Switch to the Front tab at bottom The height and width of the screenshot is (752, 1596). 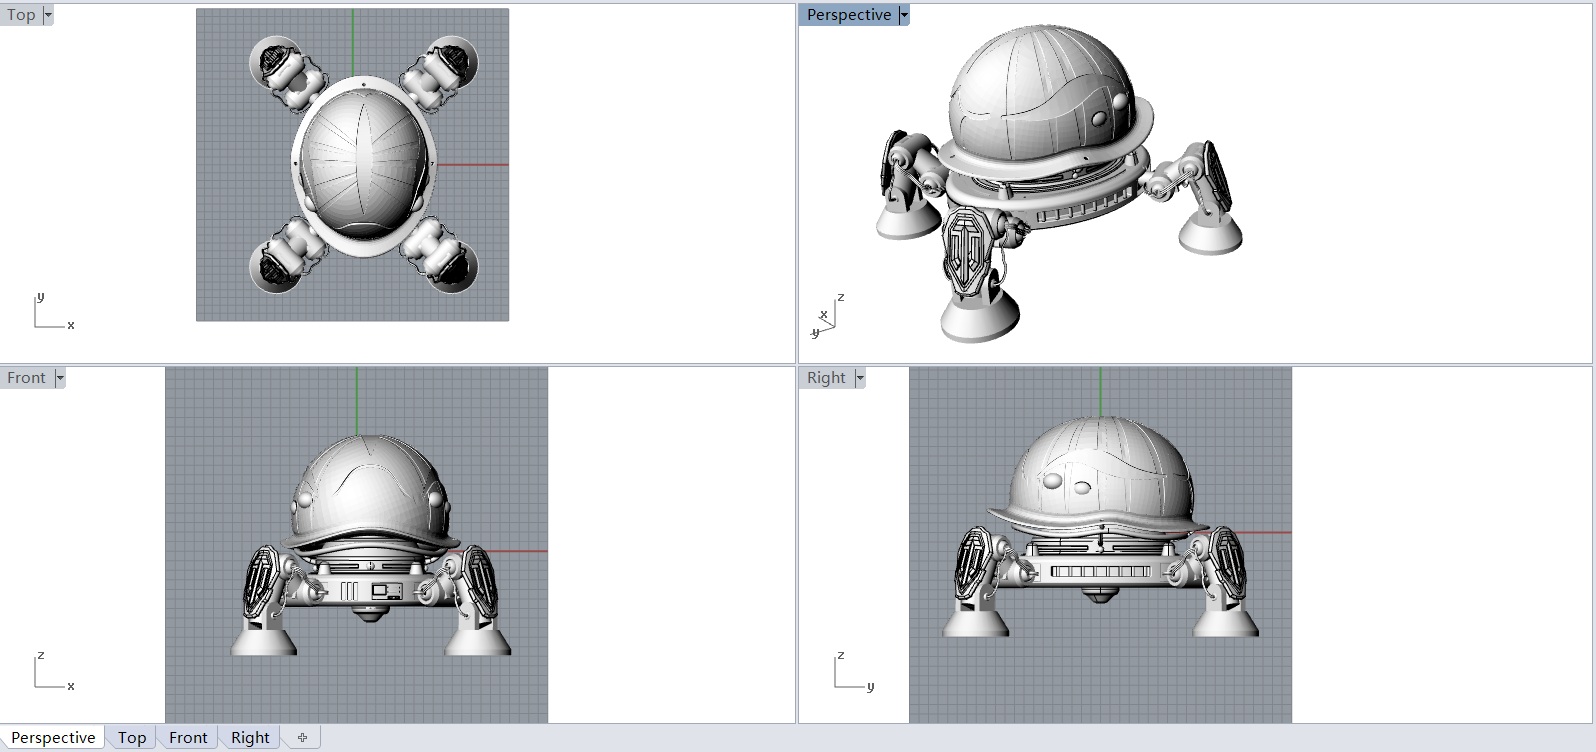point(188,738)
